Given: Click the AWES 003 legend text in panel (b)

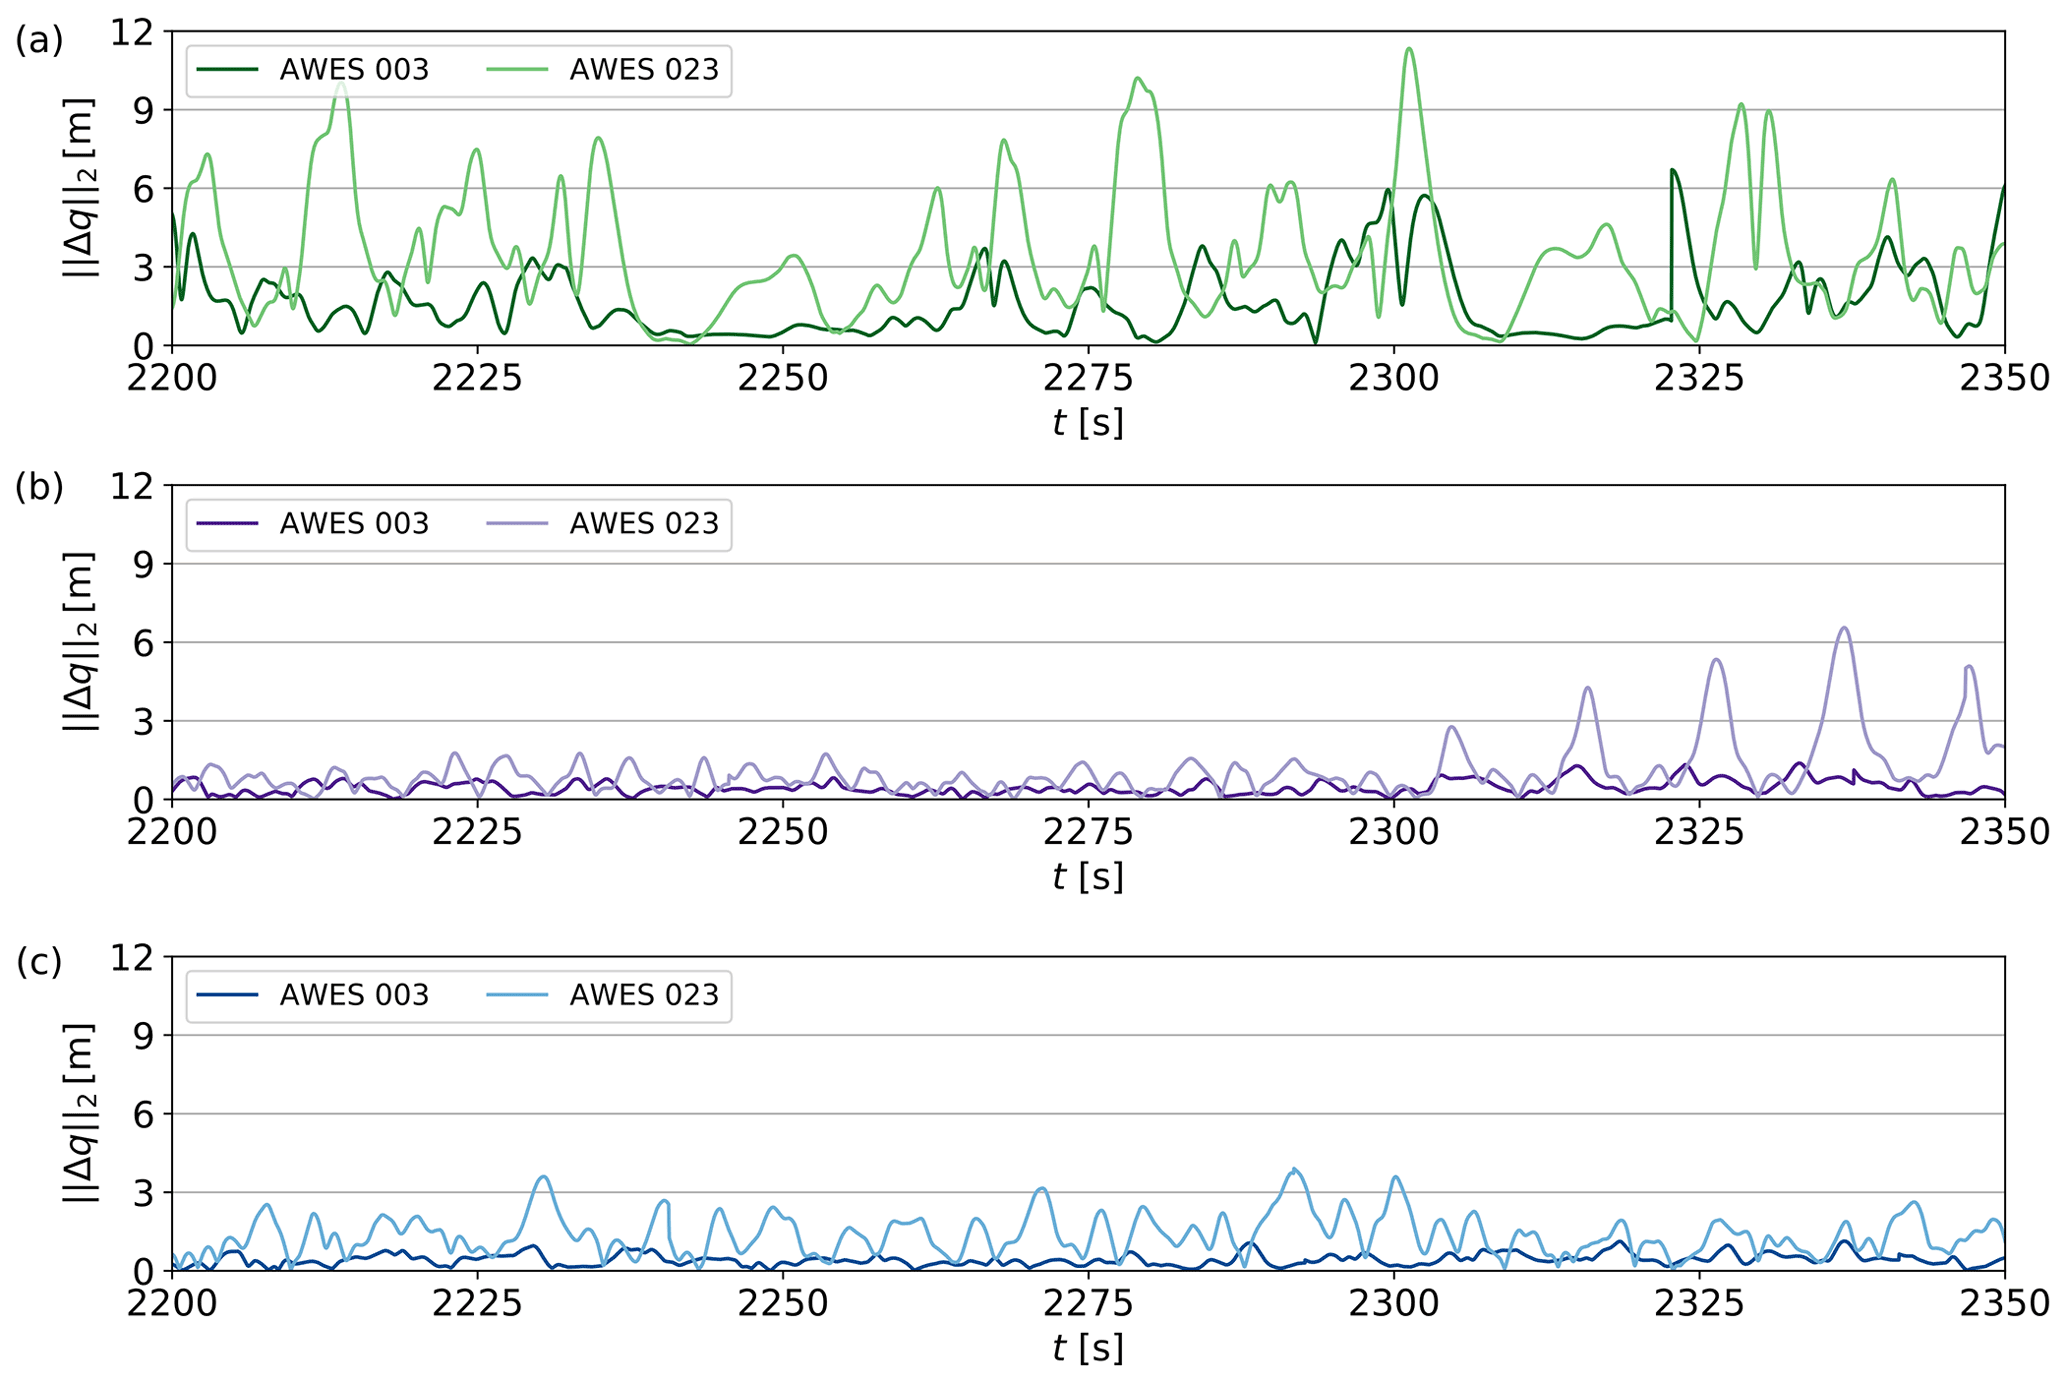Looking at the screenshot, I should [x=354, y=524].
